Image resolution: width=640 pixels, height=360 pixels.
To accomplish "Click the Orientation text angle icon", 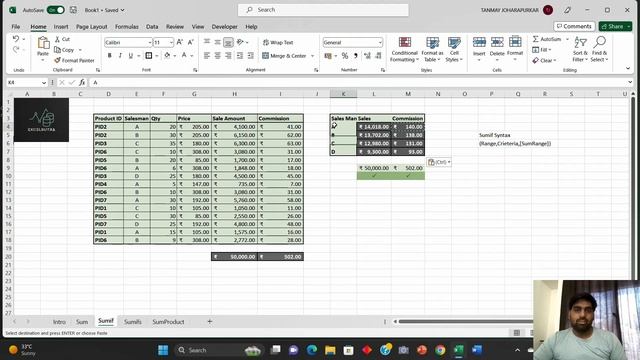I will click(x=240, y=42).
